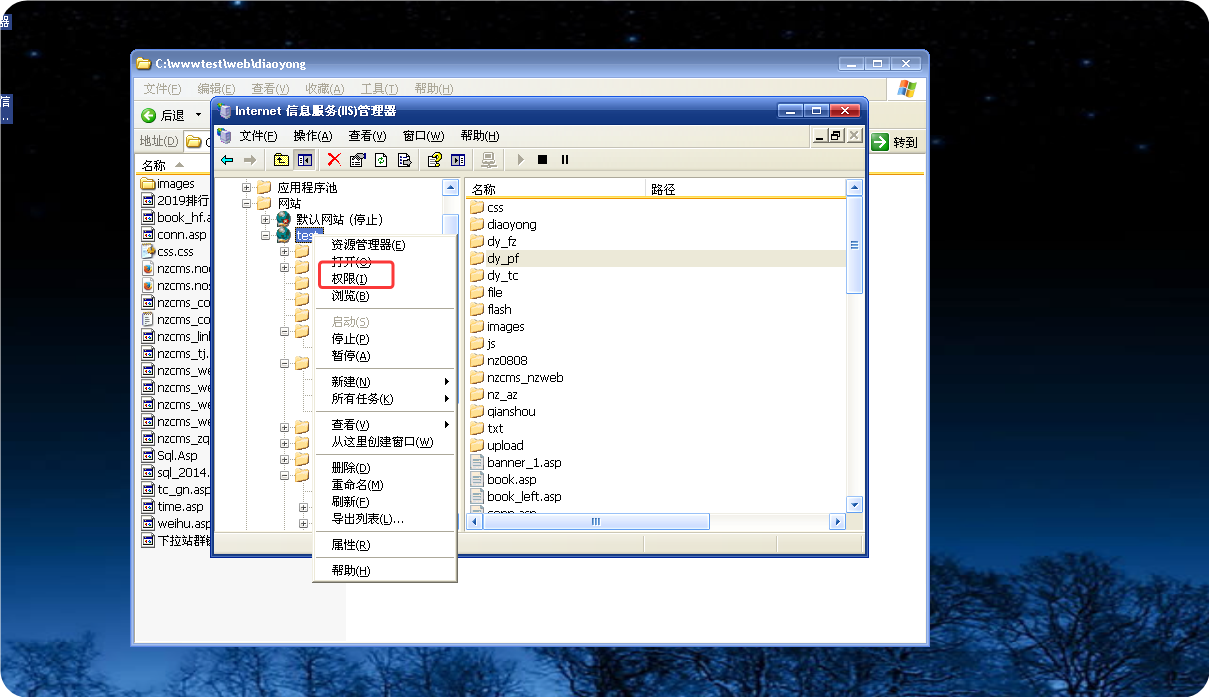Open Properties via the toolbar icon
Image resolution: width=1209 pixels, height=697 pixels.
[x=357, y=160]
